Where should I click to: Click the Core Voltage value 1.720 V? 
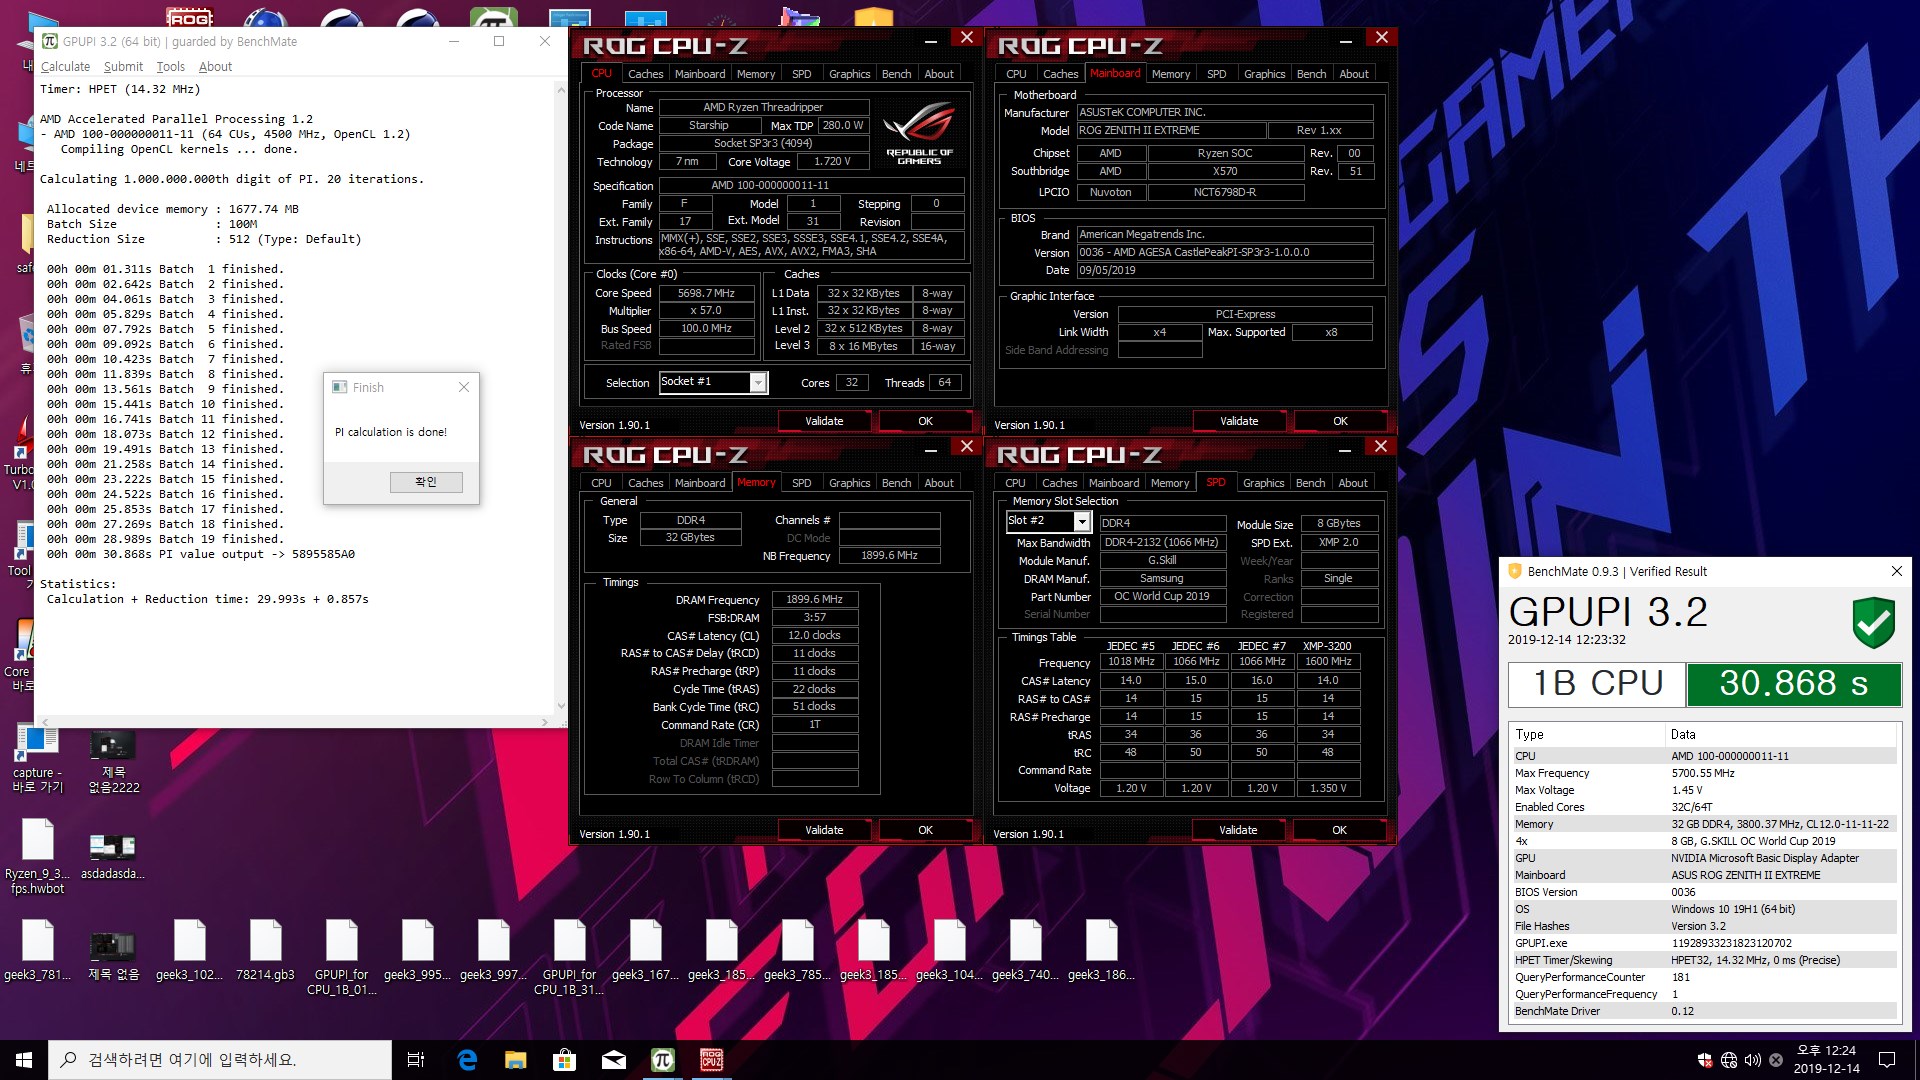pyautogui.click(x=832, y=162)
